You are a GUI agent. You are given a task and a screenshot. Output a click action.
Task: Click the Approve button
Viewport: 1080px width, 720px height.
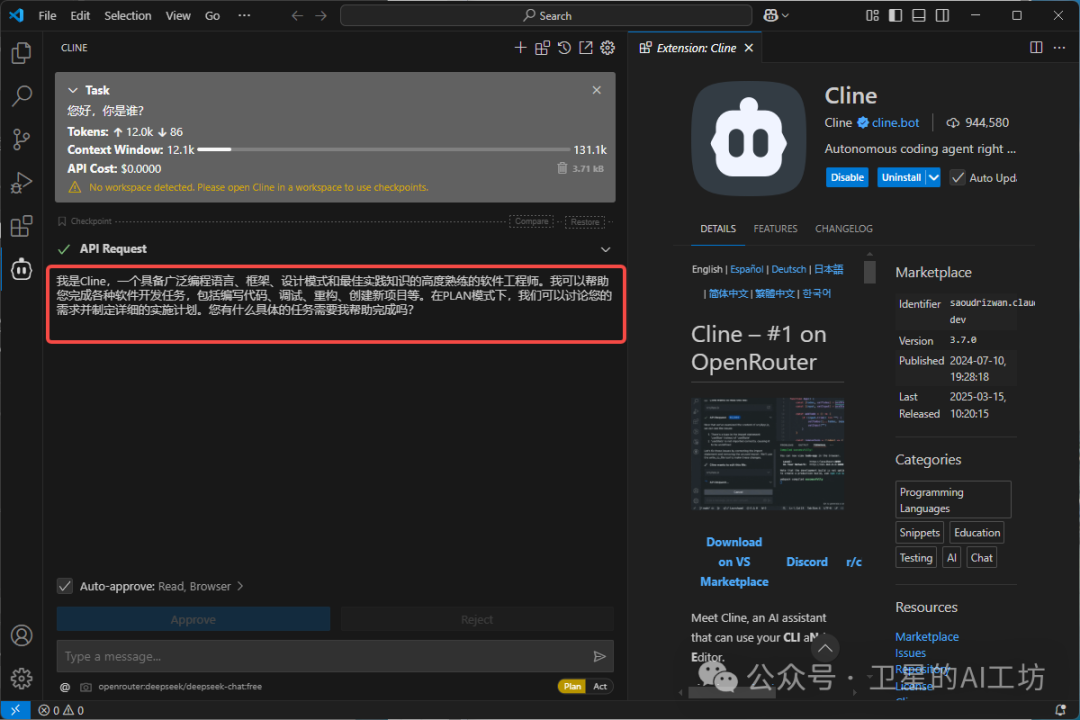click(x=193, y=618)
